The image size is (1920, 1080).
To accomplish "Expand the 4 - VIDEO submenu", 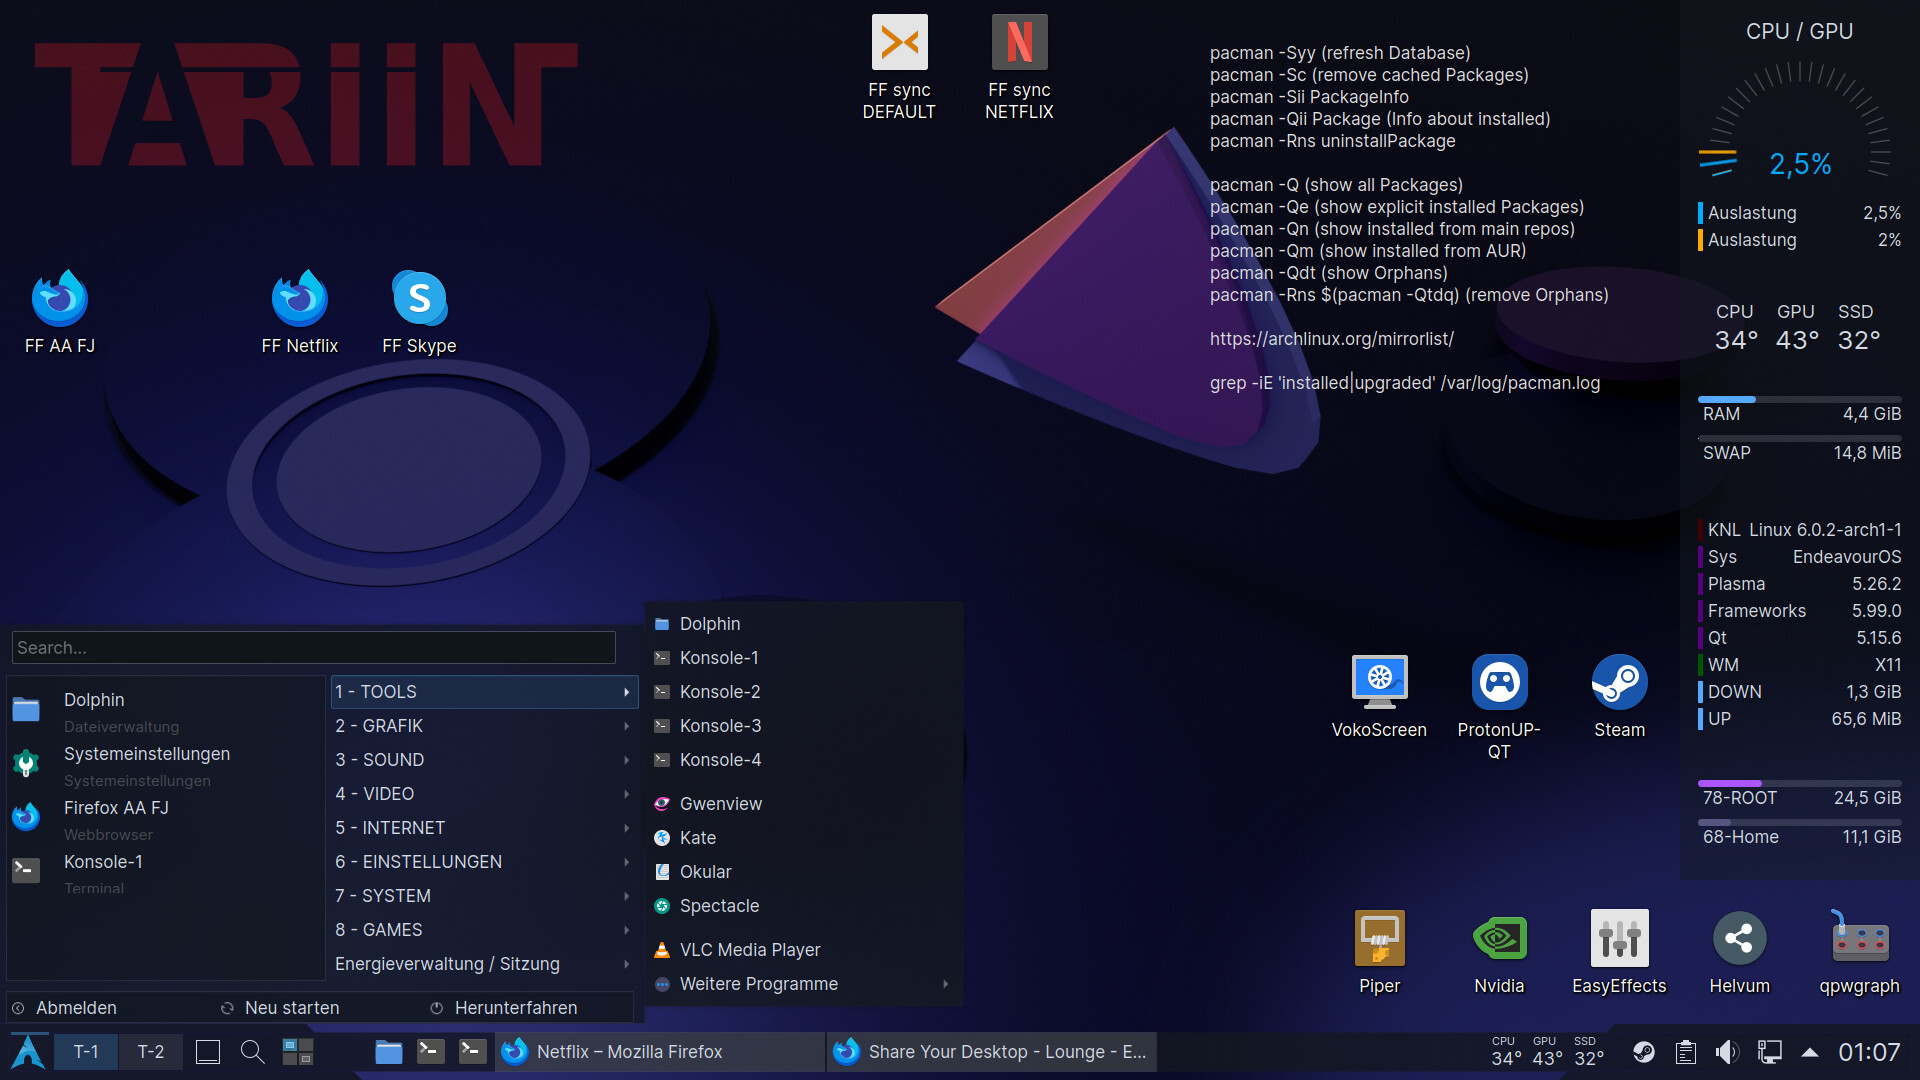I will pos(485,794).
